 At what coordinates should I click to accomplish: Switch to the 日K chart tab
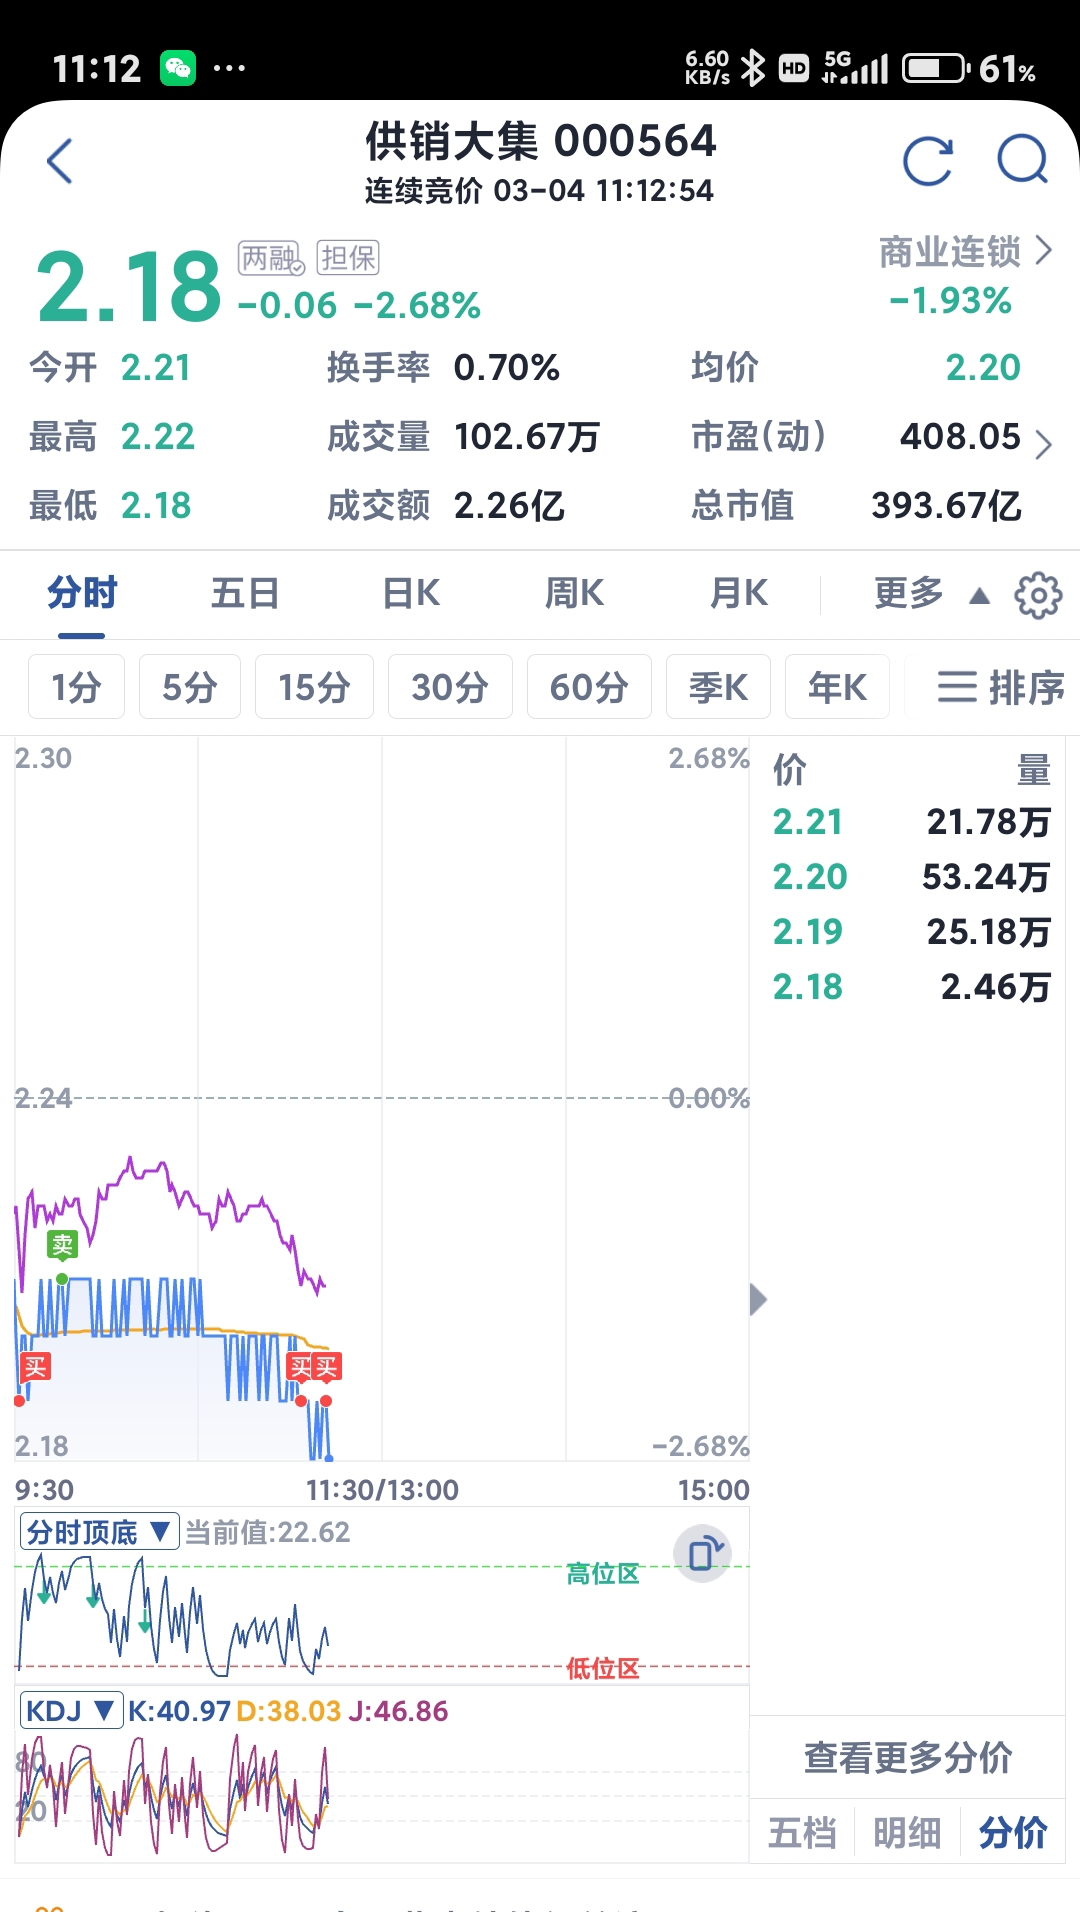click(411, 594)
